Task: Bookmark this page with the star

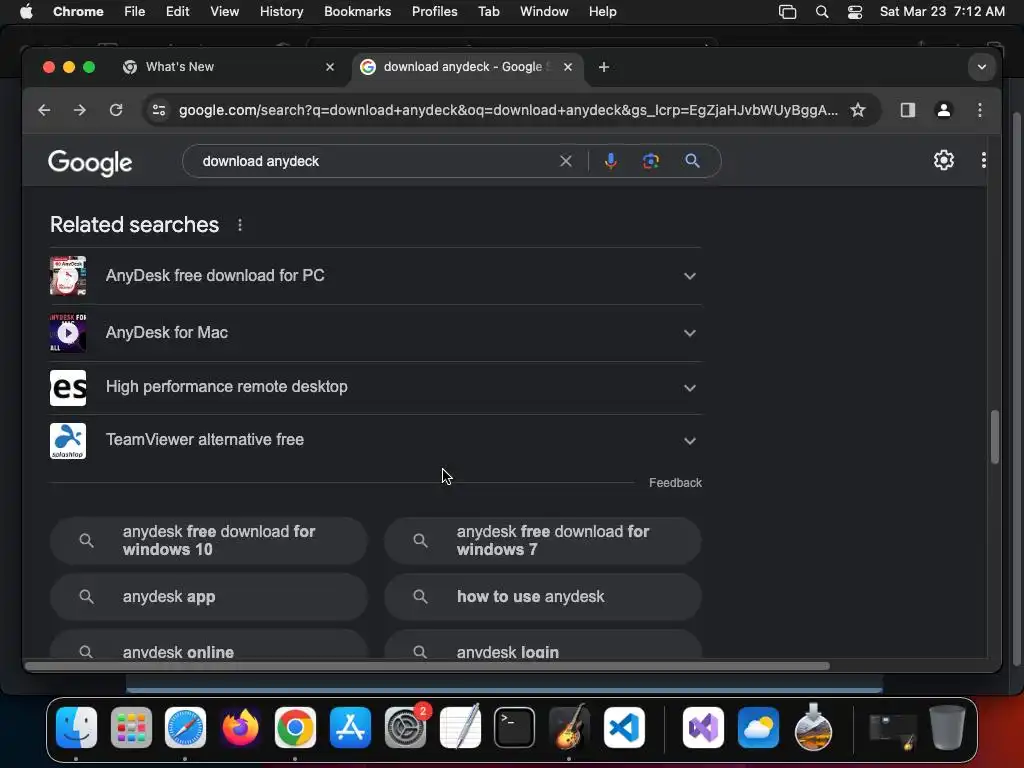Action: click(857, 110)
